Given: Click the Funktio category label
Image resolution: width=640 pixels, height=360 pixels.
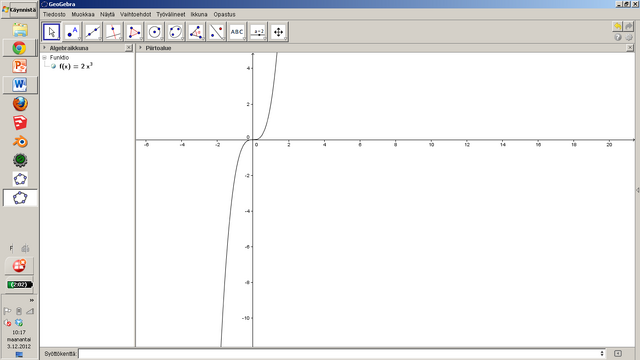Looking at the screenshot, I should coord(59,58).
